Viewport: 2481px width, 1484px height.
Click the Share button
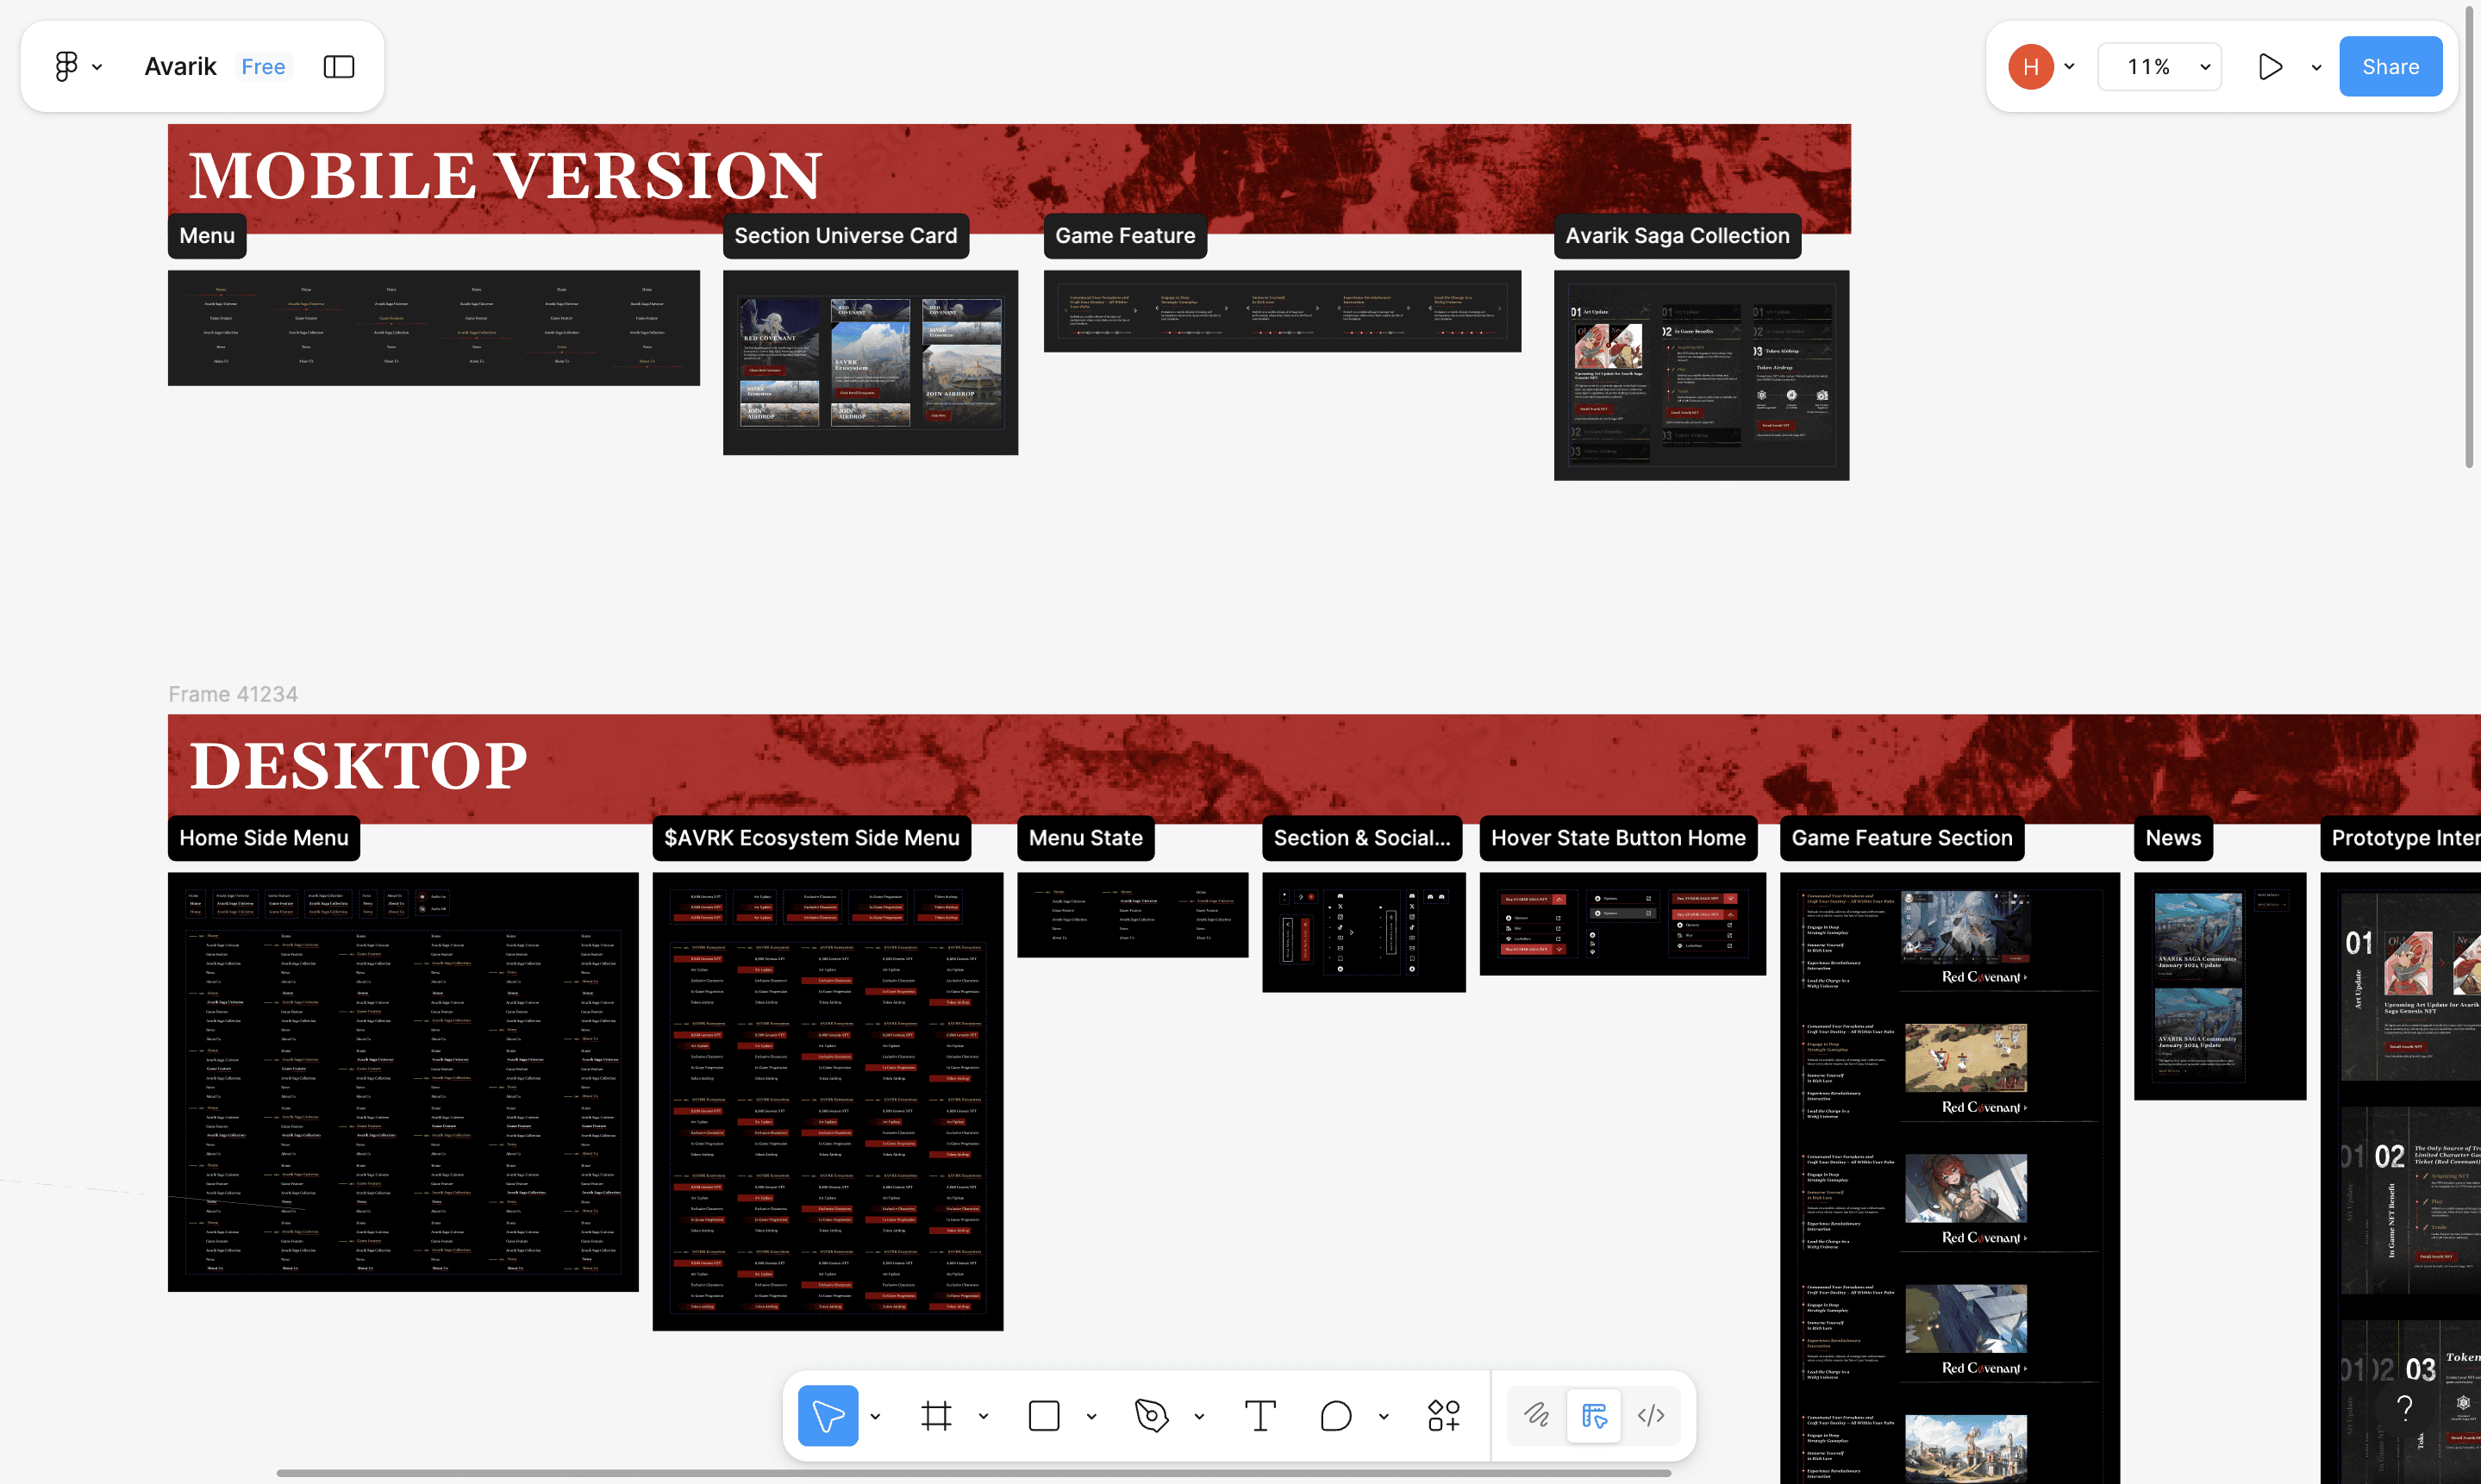[2390, 66]
